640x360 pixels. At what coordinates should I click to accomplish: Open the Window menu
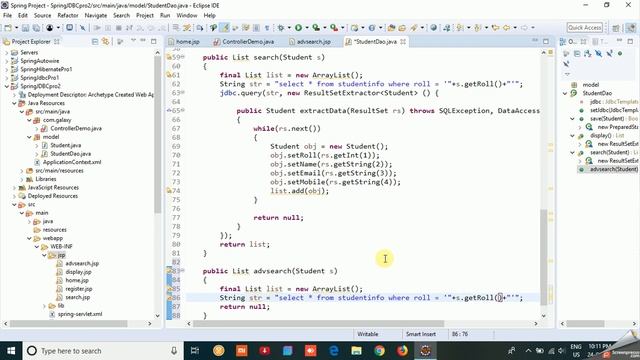point(187,16)
